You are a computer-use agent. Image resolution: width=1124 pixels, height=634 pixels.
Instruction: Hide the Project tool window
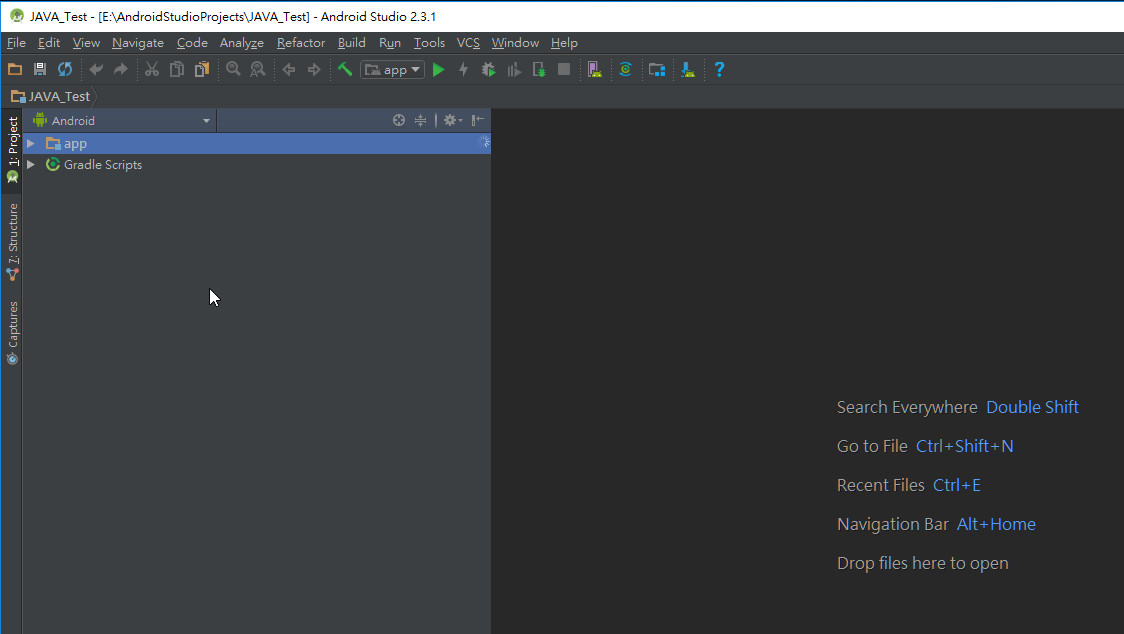click(477, 120)
